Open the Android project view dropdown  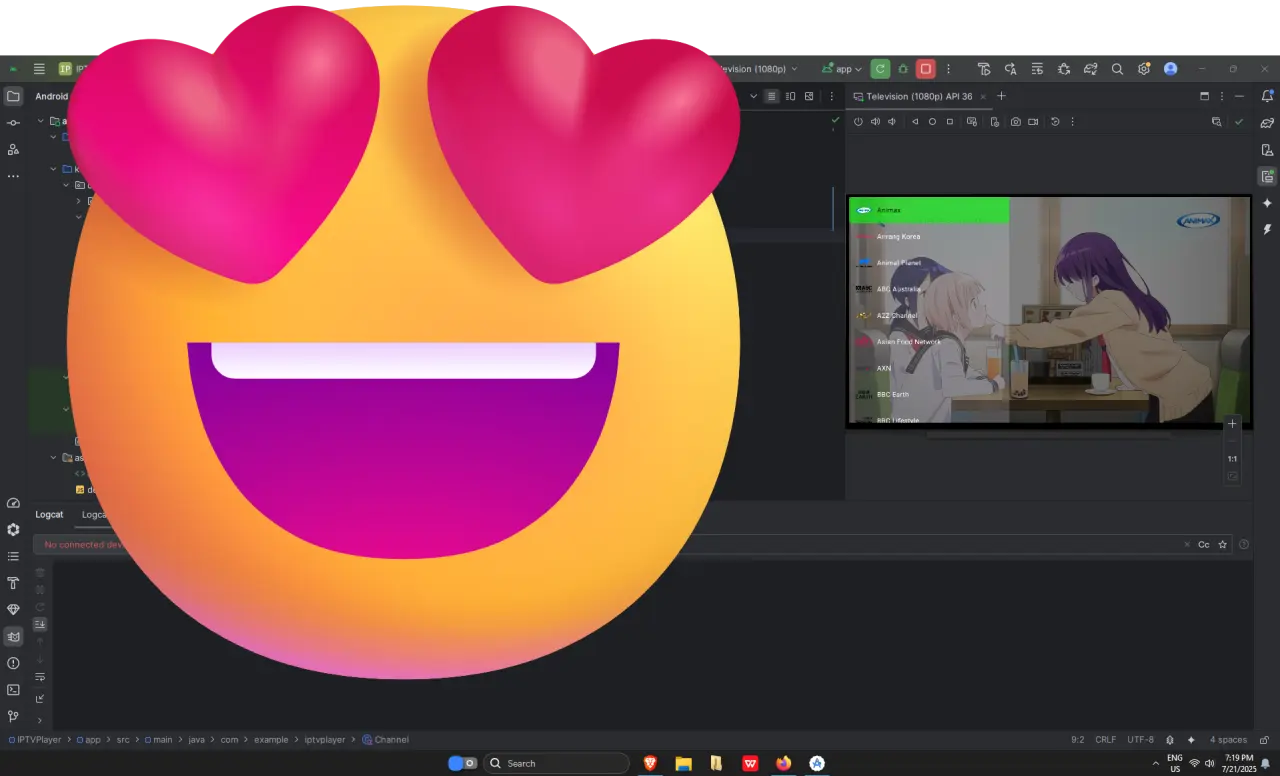coord(52,96)
